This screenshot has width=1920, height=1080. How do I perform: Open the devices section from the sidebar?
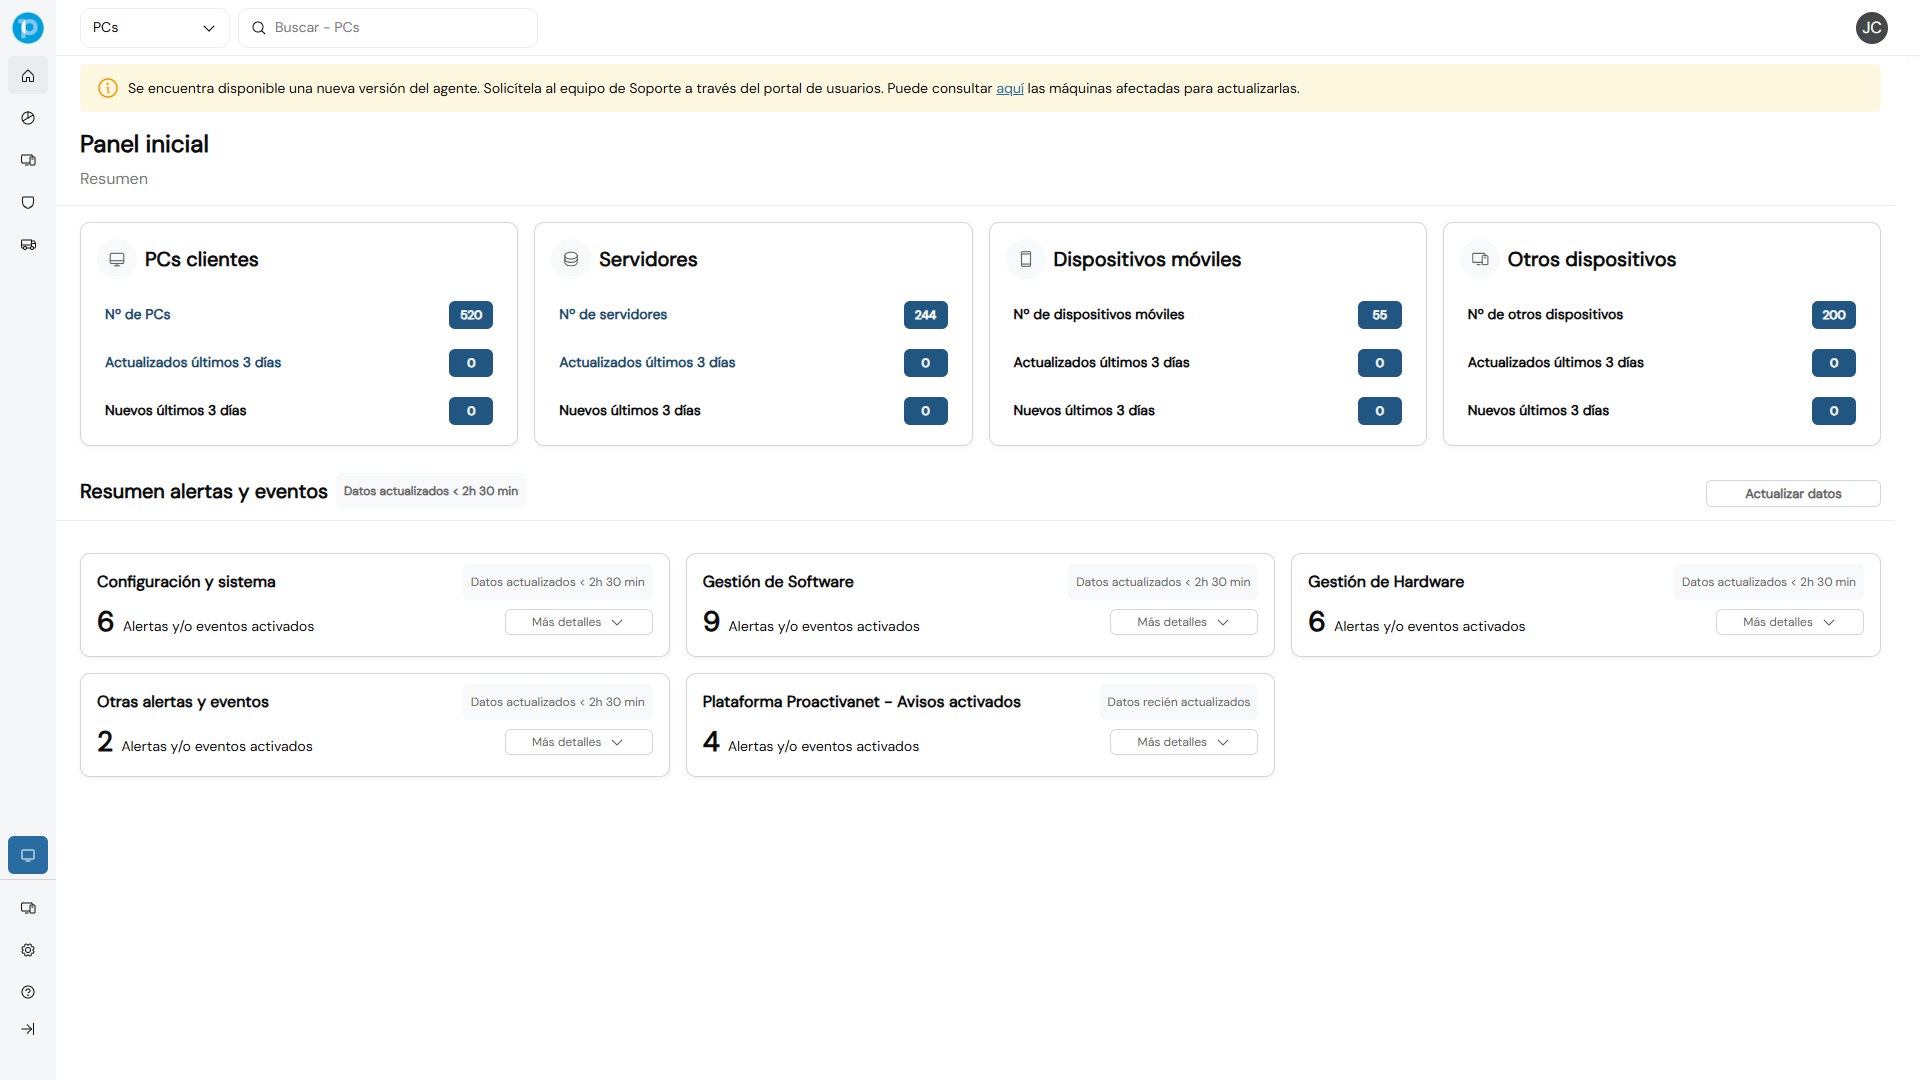pyautogui.click(x=27, y=160)
